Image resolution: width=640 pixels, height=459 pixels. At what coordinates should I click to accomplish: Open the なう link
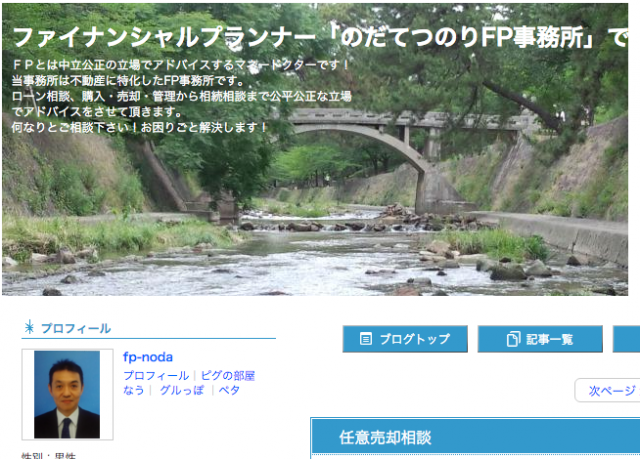click(133, 390)
